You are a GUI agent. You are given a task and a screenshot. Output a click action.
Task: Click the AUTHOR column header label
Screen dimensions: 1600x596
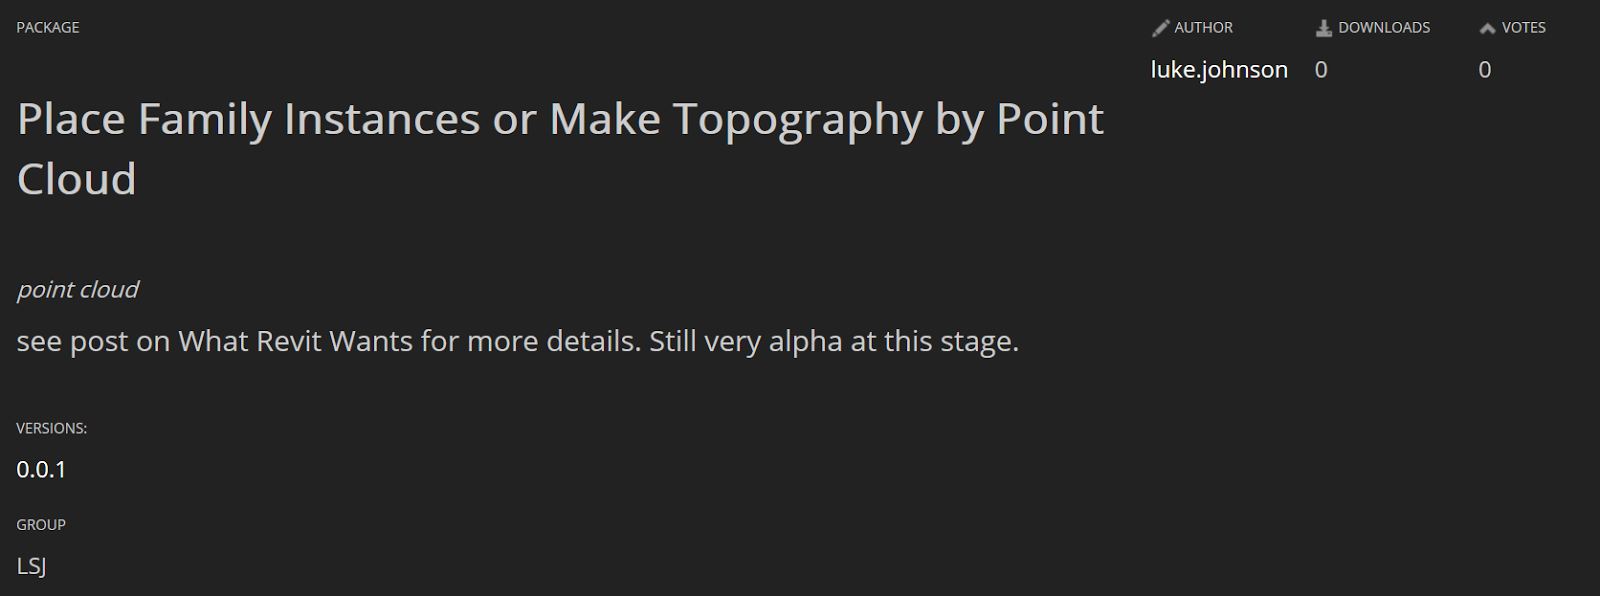click(x=1203, y=28)
